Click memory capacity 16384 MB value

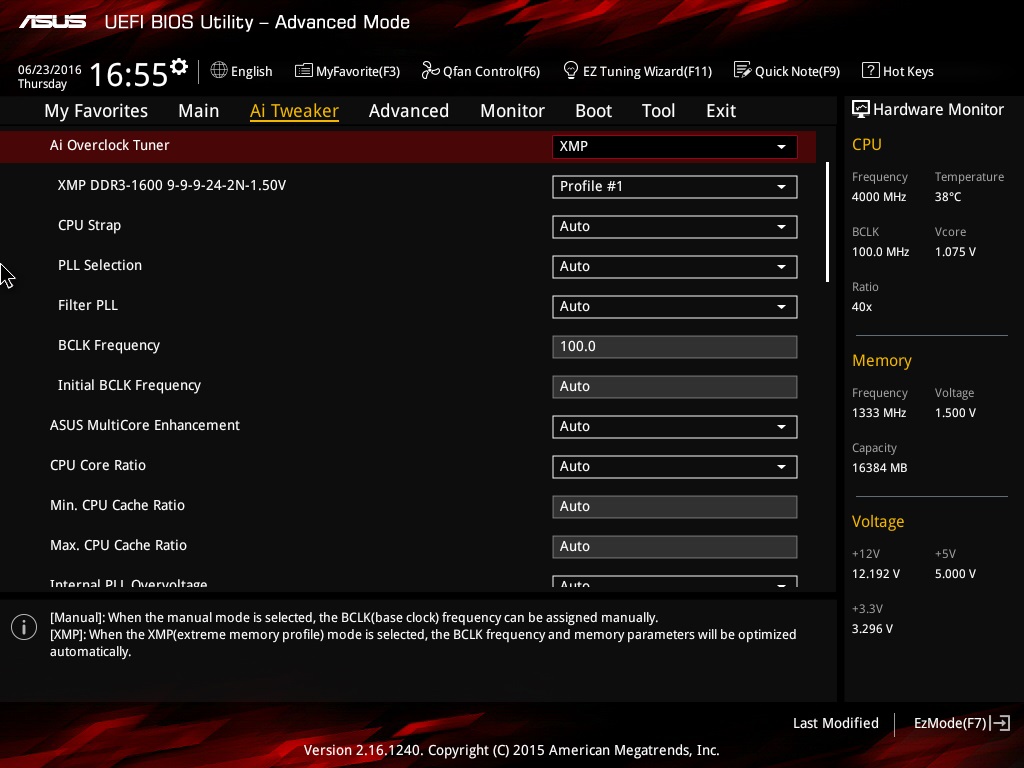(x=880, y=468)
